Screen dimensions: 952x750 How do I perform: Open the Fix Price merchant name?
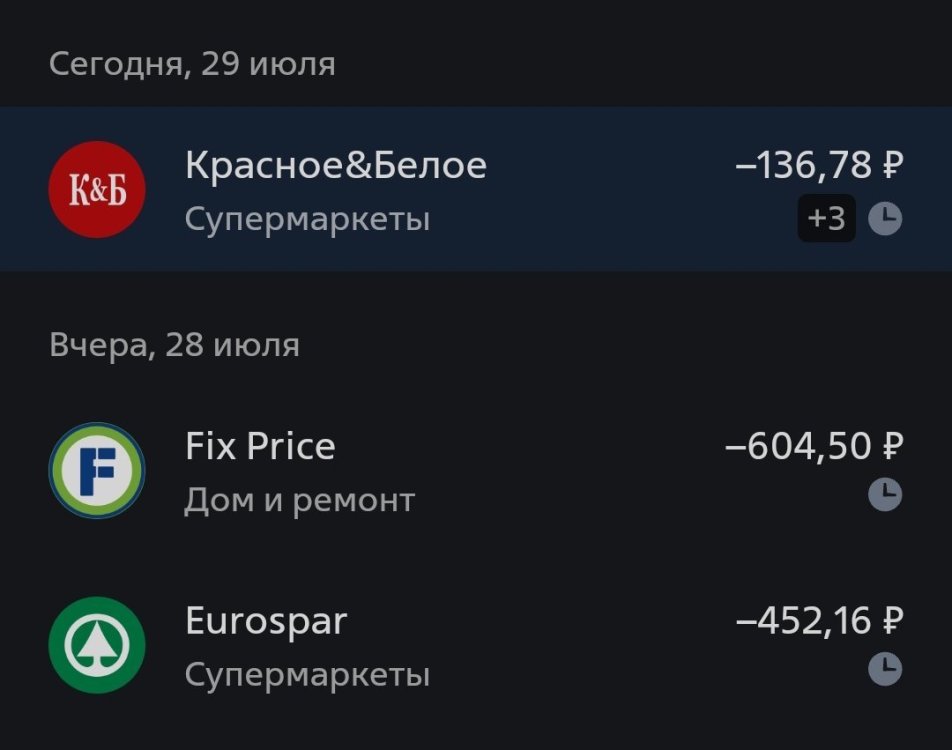260,446
